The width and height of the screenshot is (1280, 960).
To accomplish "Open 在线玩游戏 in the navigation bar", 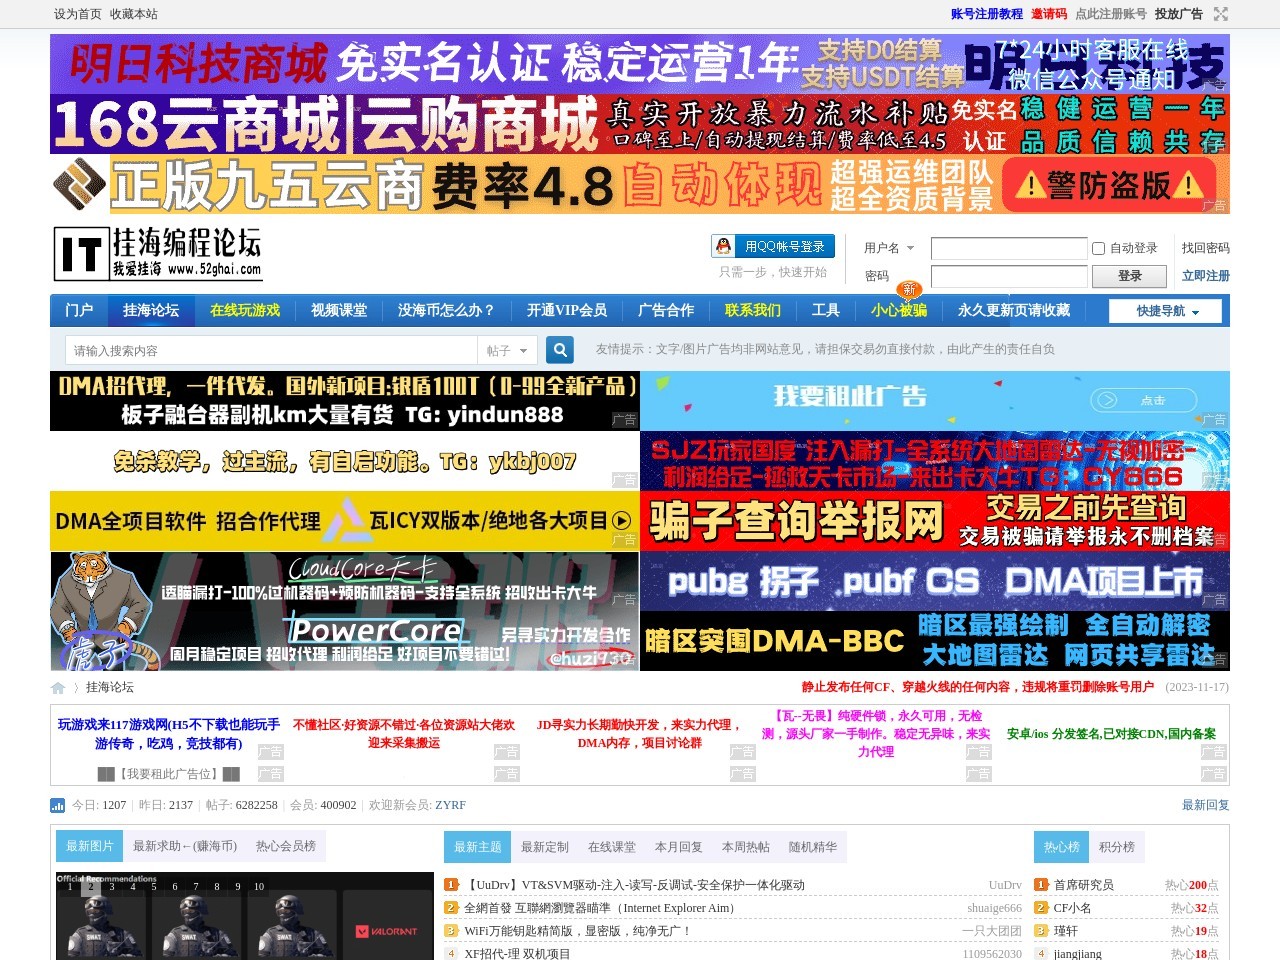I will point(245,310).
